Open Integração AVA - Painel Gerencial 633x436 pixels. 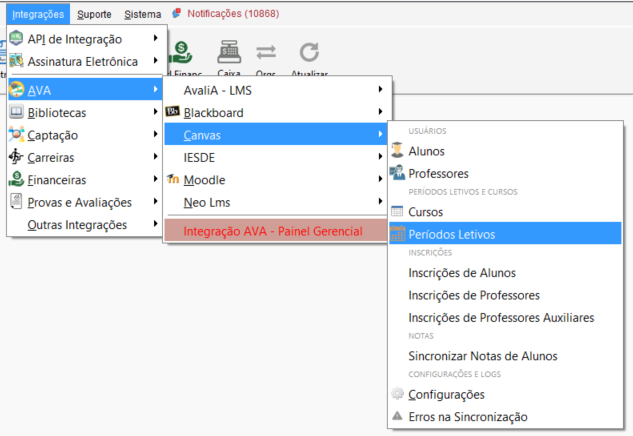coord(276,231)
